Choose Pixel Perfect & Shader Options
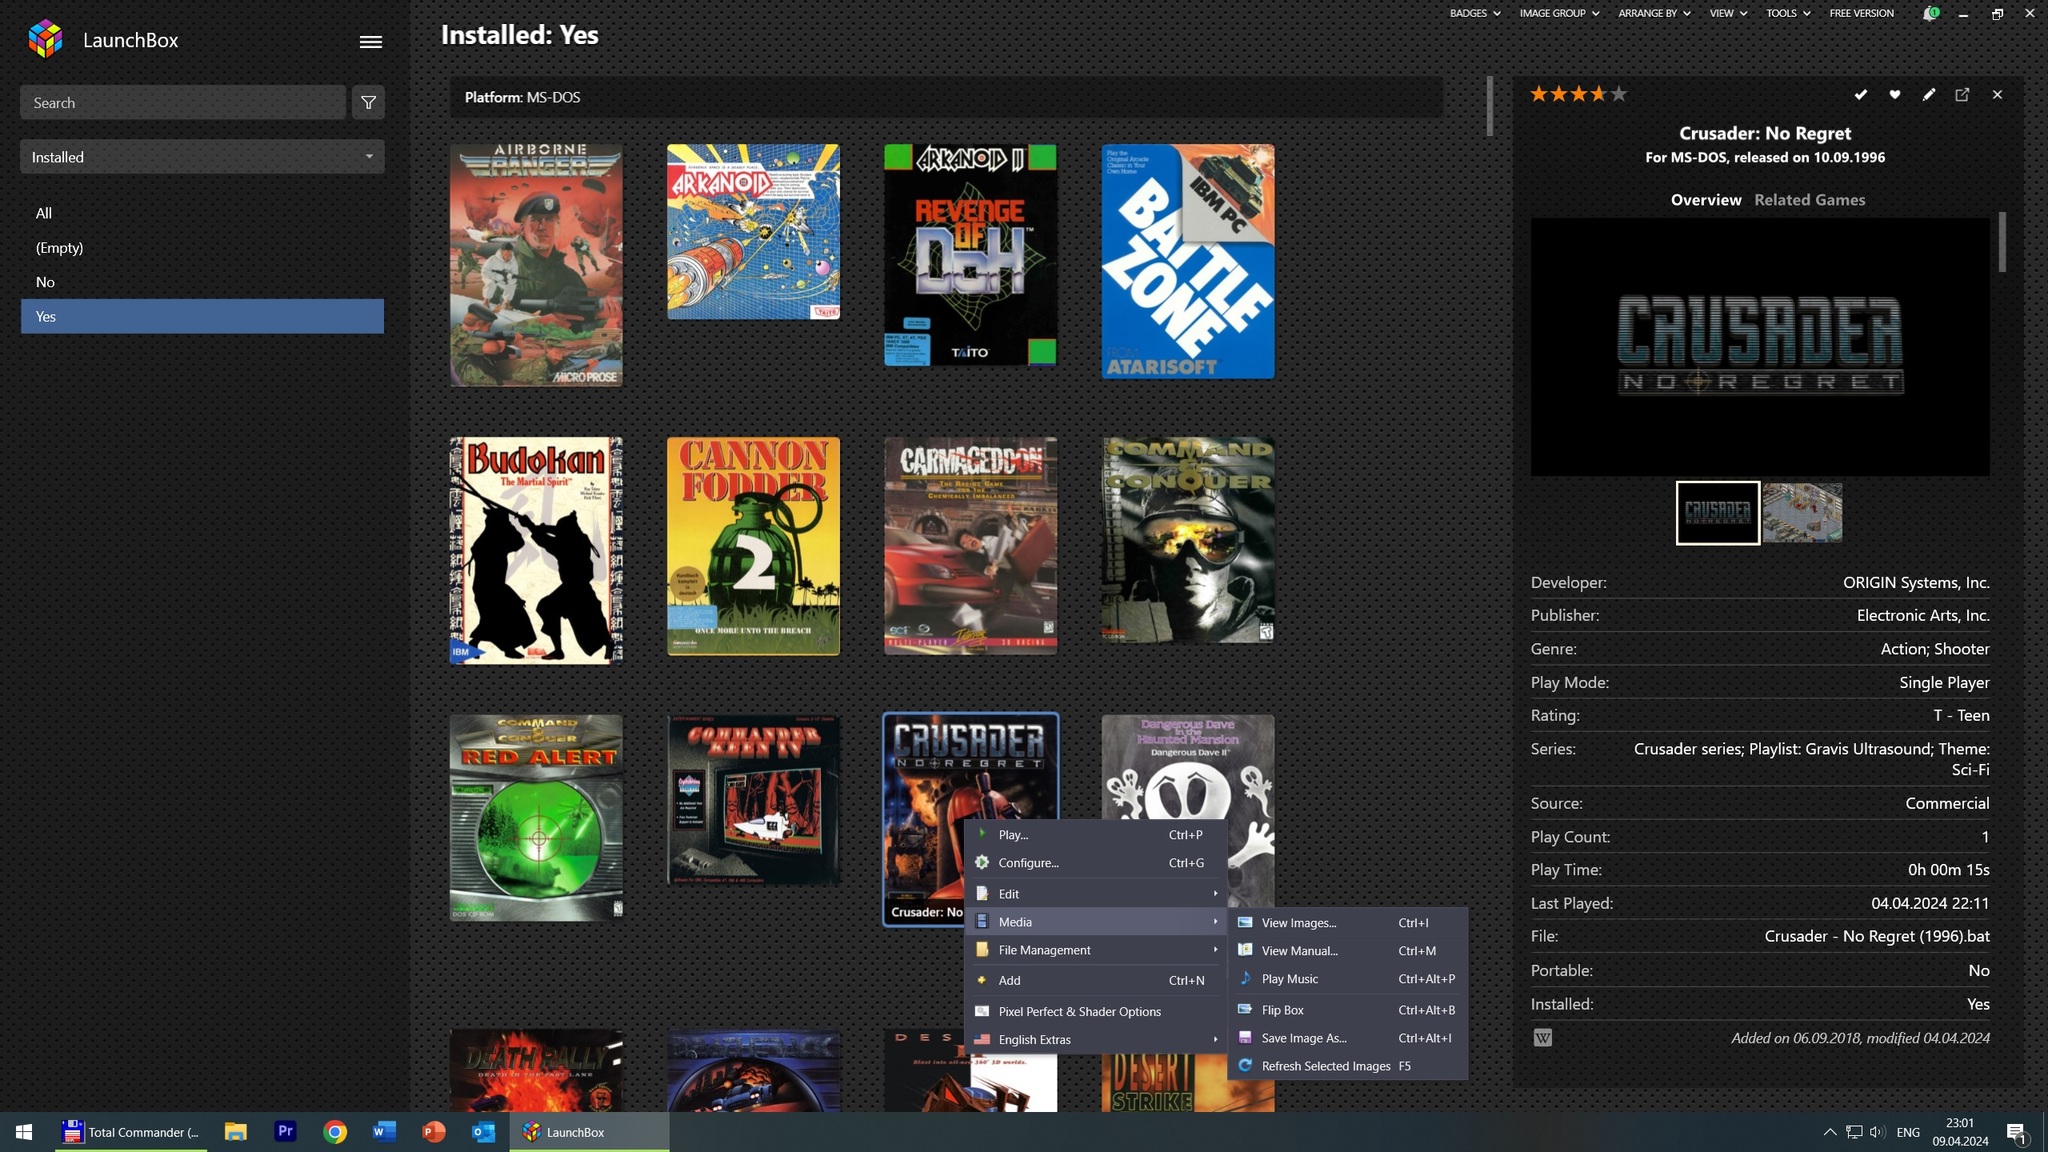The width and height of the screenshot is (2048, 1152). pos(1096,1011)
